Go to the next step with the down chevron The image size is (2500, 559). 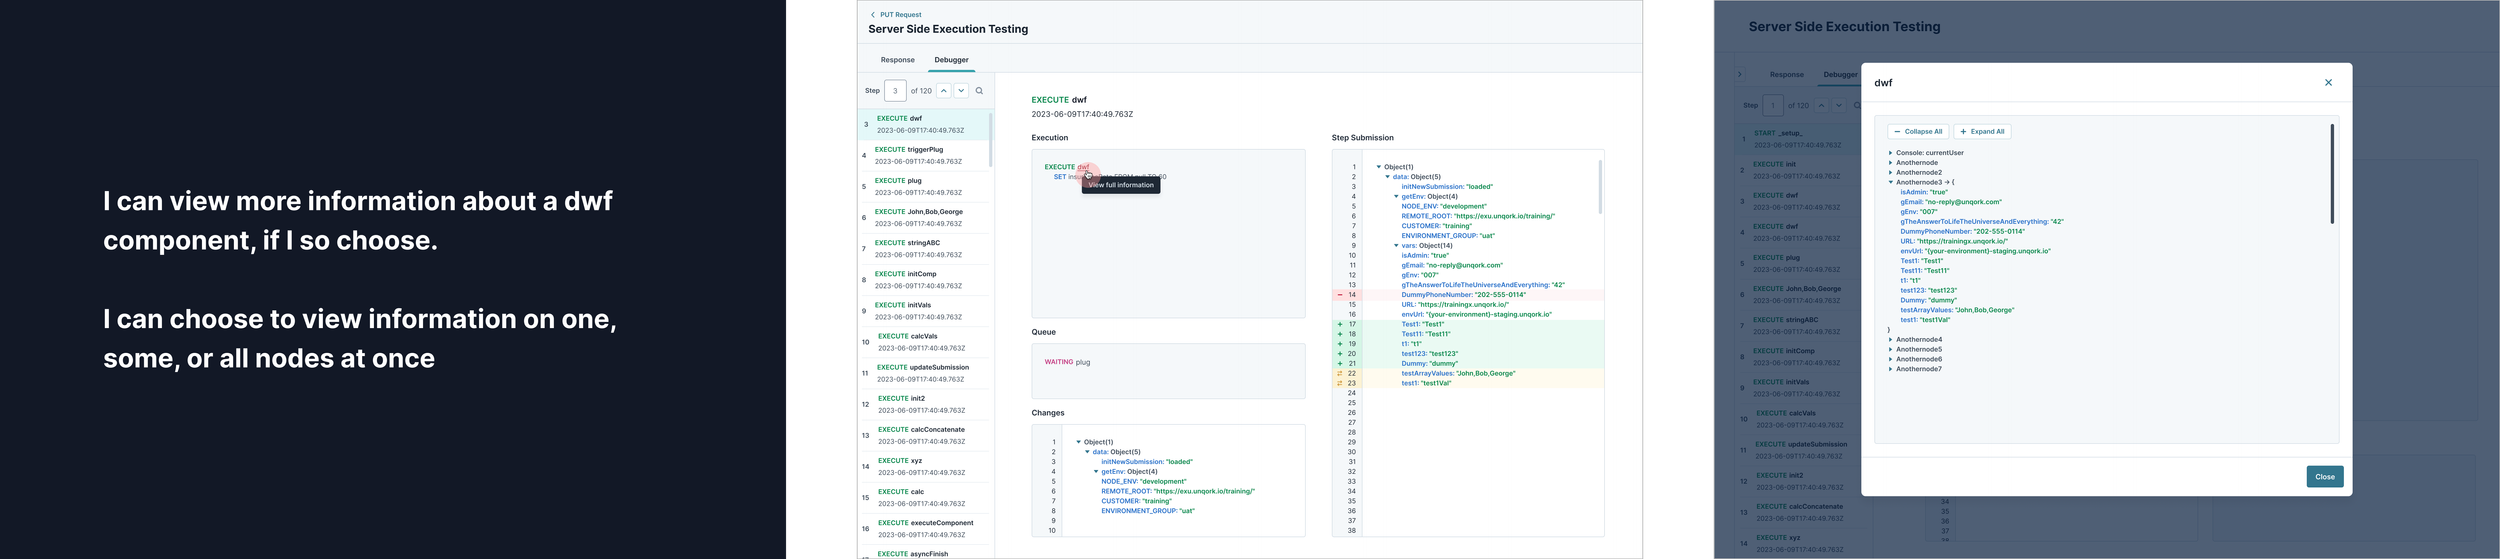pos(961,91)
